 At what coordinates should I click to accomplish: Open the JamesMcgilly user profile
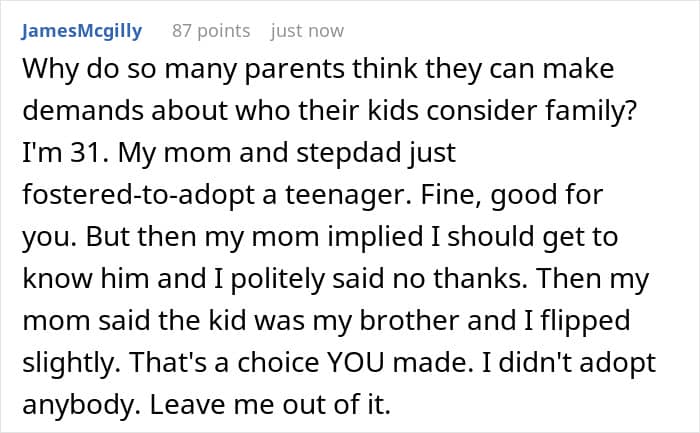tap(82, 31)
